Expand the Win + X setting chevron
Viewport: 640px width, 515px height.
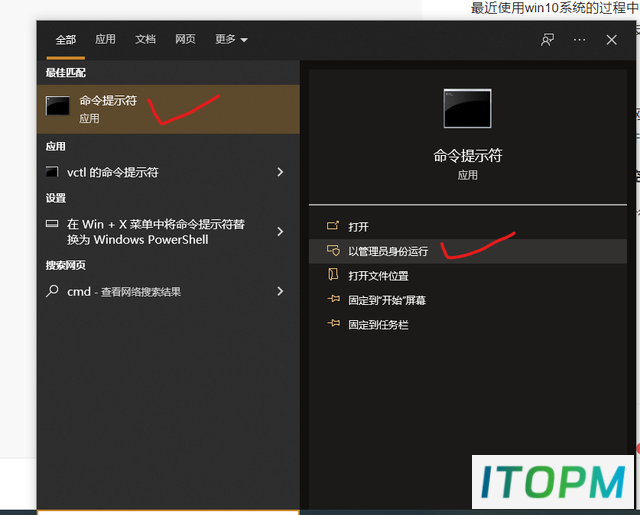280,231
